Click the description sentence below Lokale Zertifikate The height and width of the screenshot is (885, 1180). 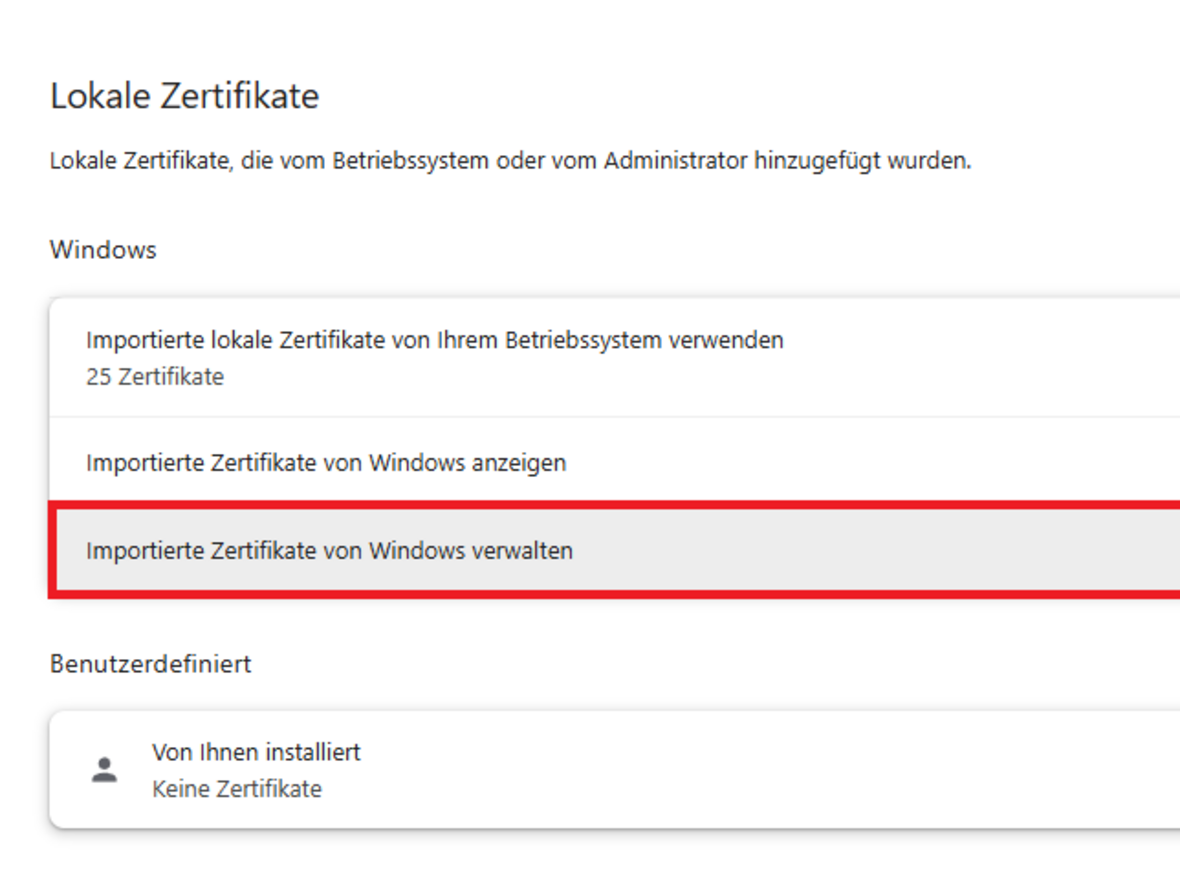pyautogui.click(x=510, y=160)
